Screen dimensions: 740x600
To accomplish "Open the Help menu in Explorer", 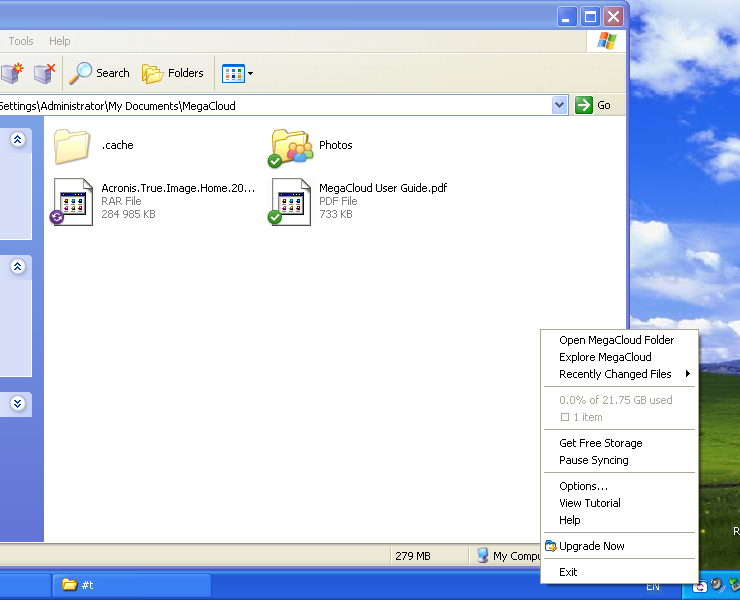I will tap(59, 41).
